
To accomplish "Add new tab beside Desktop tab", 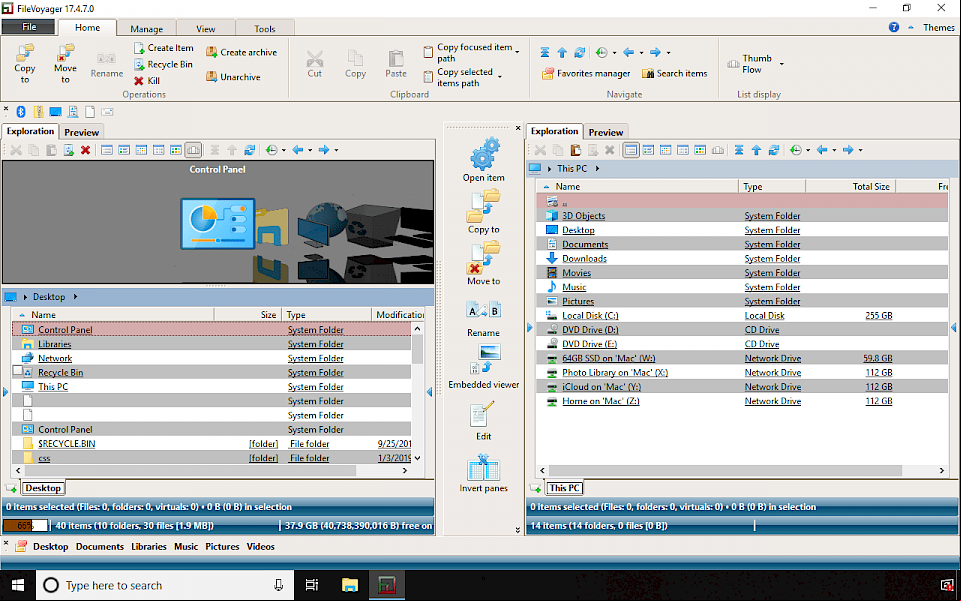I will coord(12,488).
